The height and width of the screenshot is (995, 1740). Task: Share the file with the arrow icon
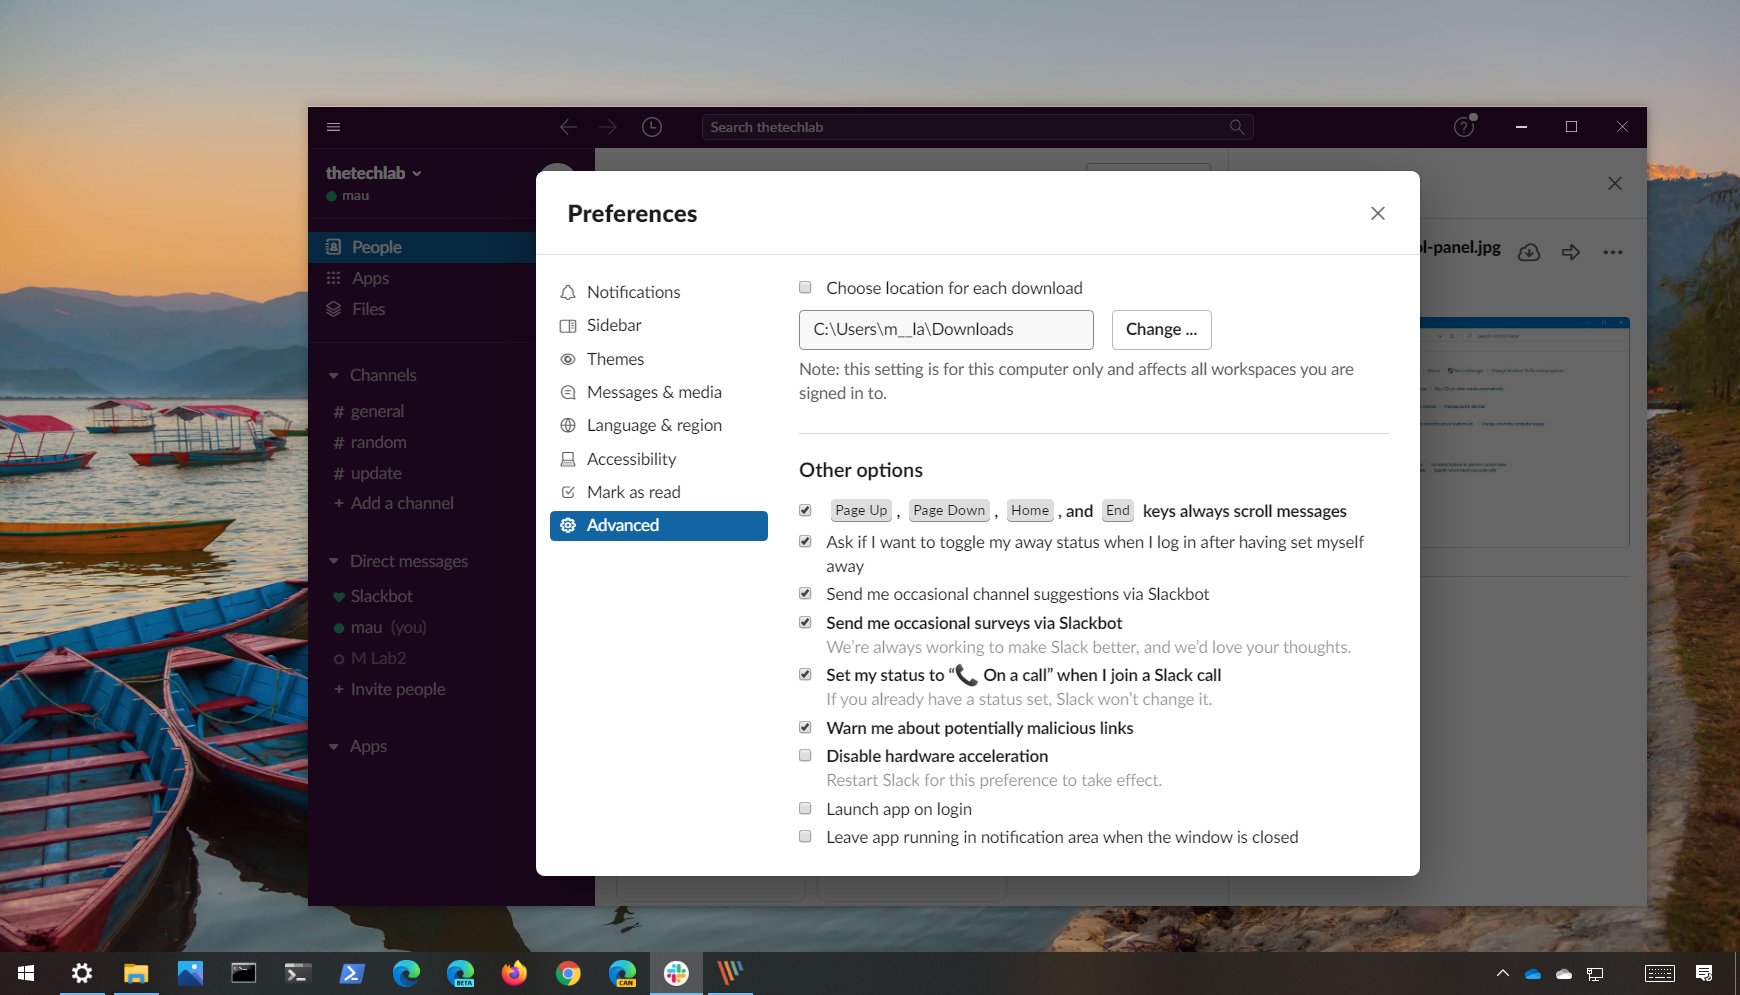[x=1571, y=252]
